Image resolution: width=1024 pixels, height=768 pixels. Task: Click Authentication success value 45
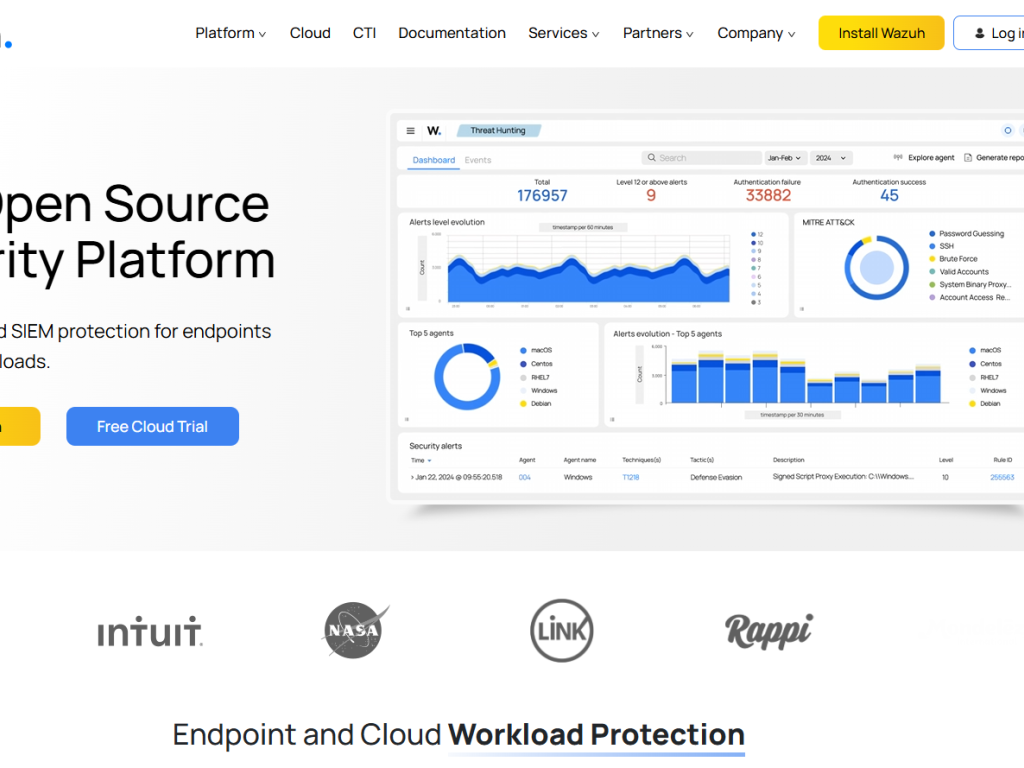(x=889, y=195)
